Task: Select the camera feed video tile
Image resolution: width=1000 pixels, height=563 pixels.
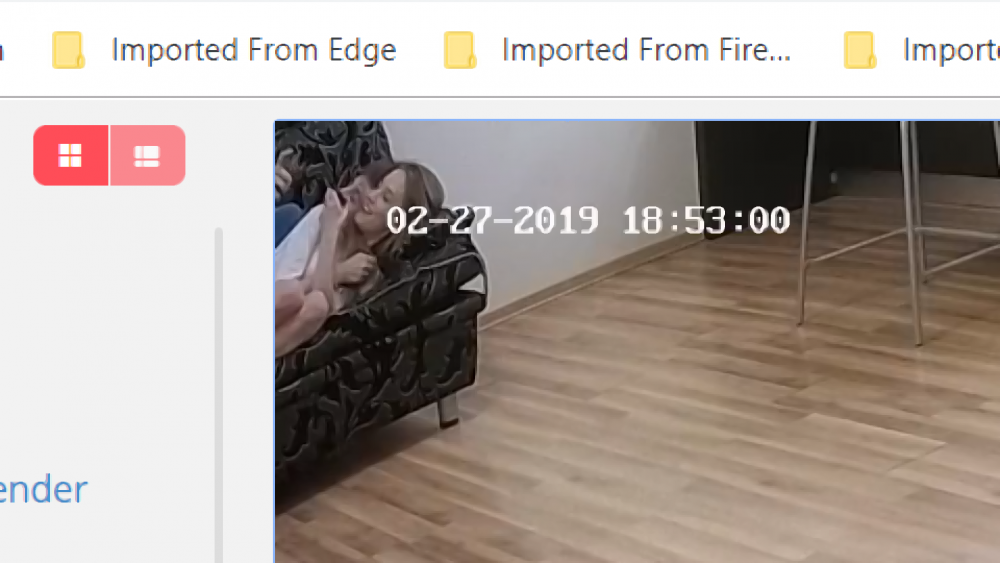Action: coord(637,341)
